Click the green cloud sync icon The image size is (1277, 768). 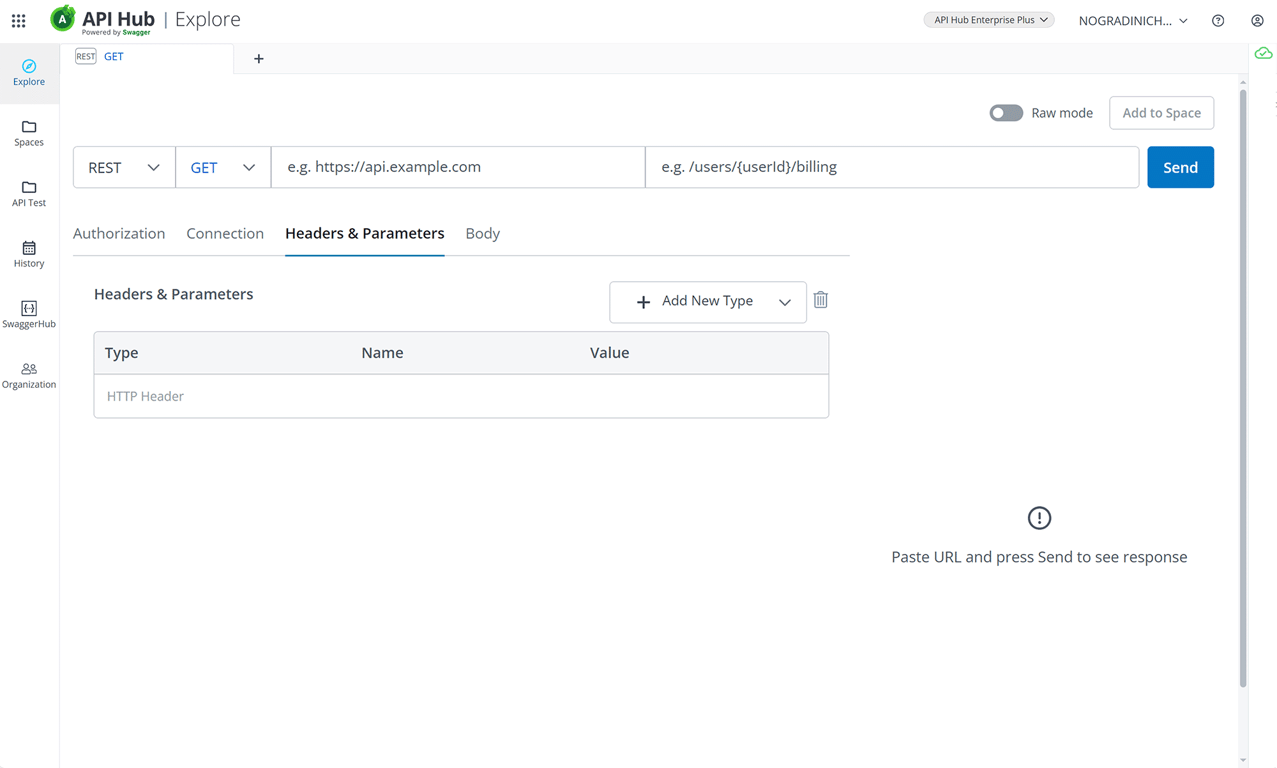tap(1264, 54)
